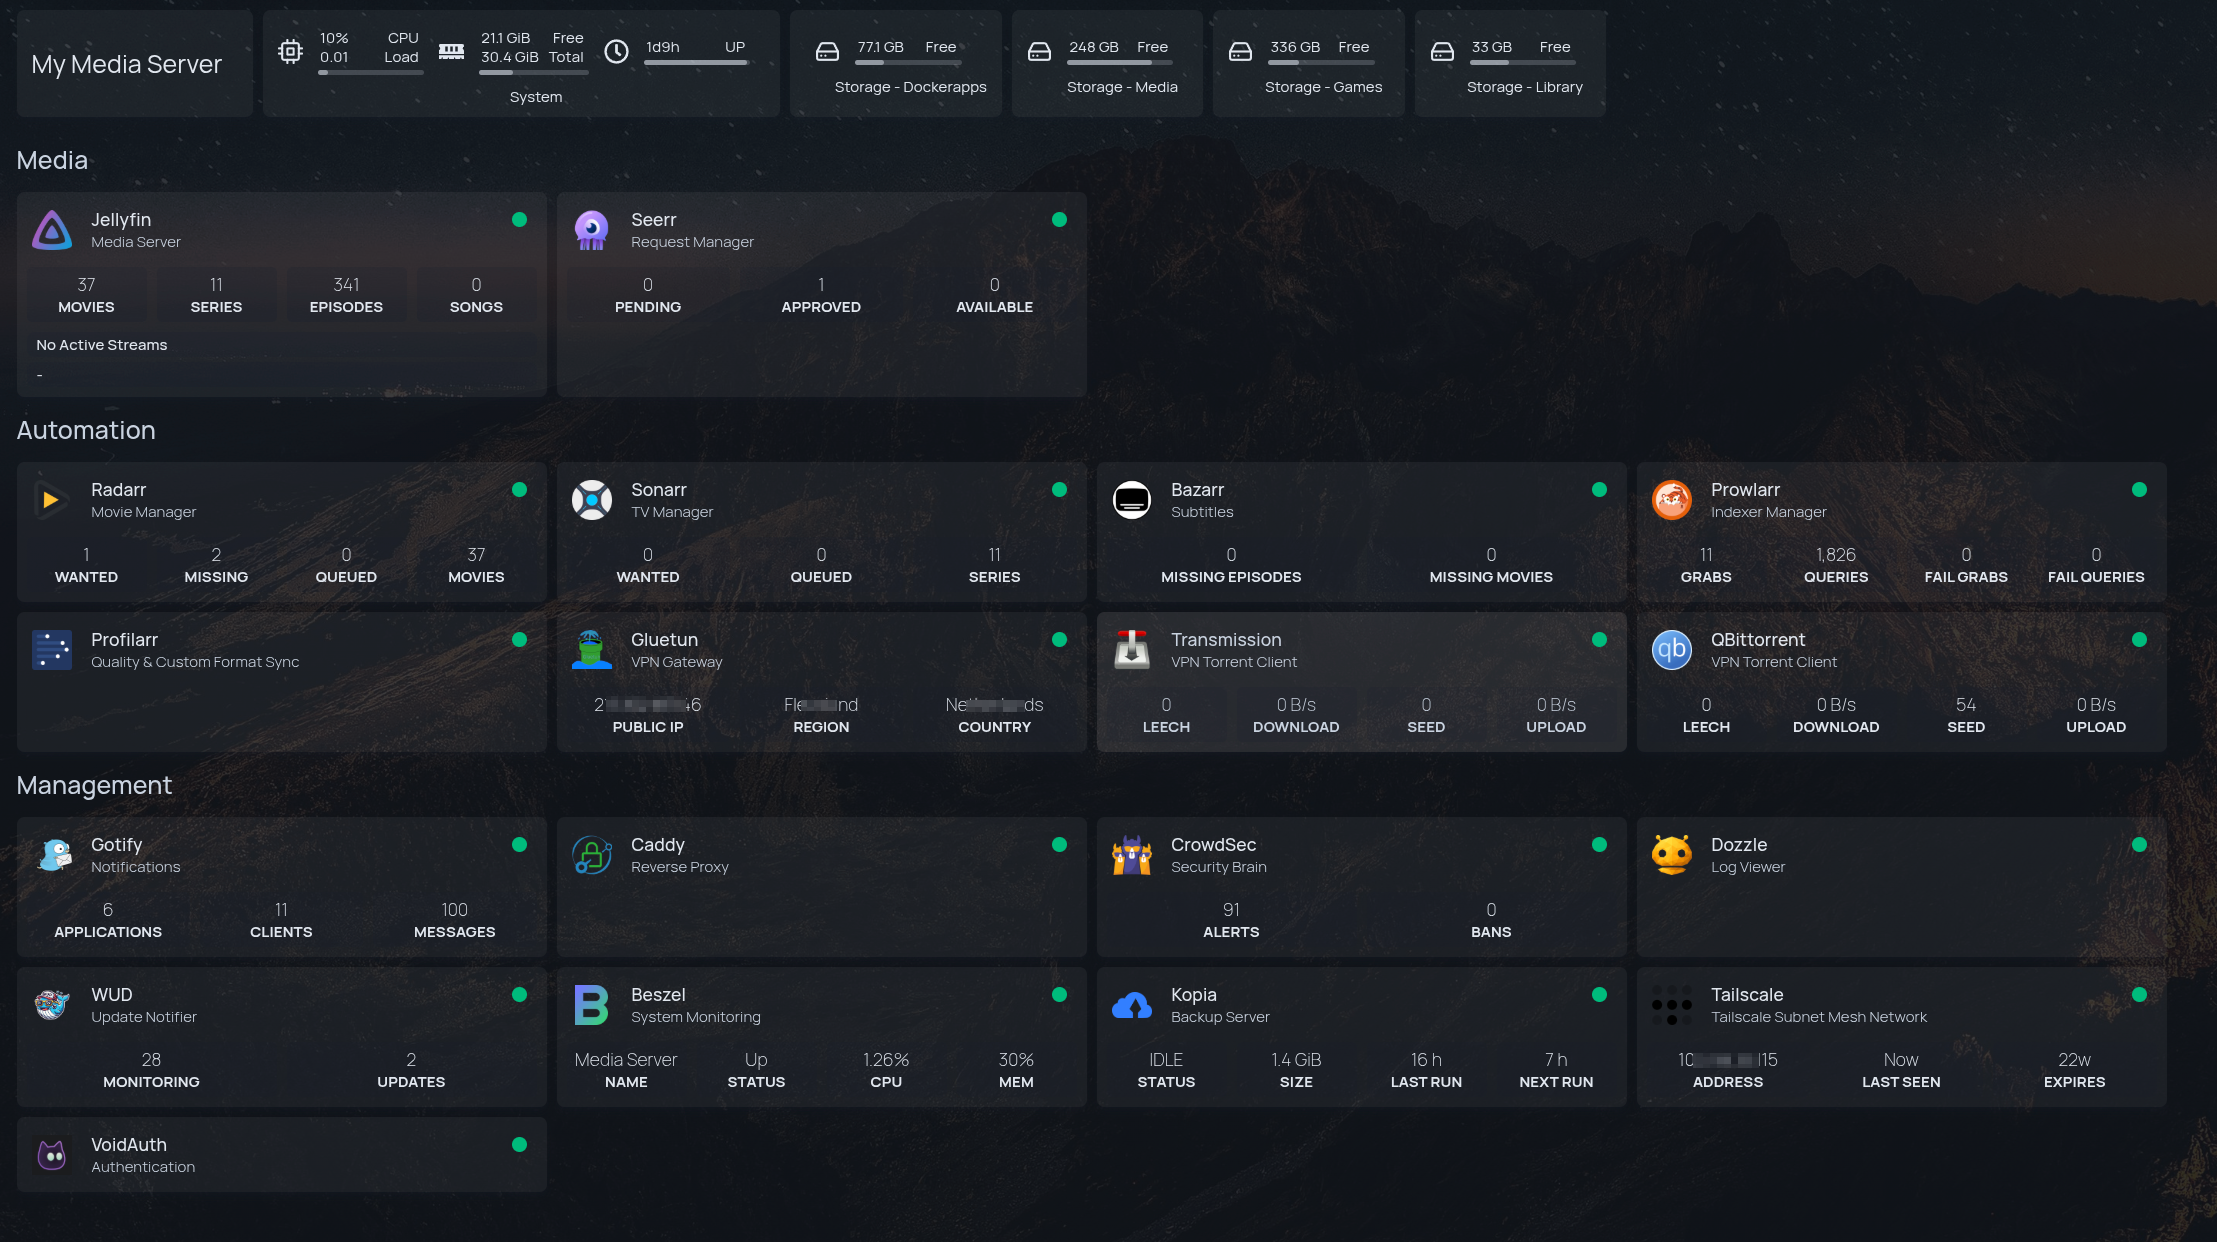2217x1242 pixels.
Task: Select the Radarr movie manager icon
Action: (51, 499)
